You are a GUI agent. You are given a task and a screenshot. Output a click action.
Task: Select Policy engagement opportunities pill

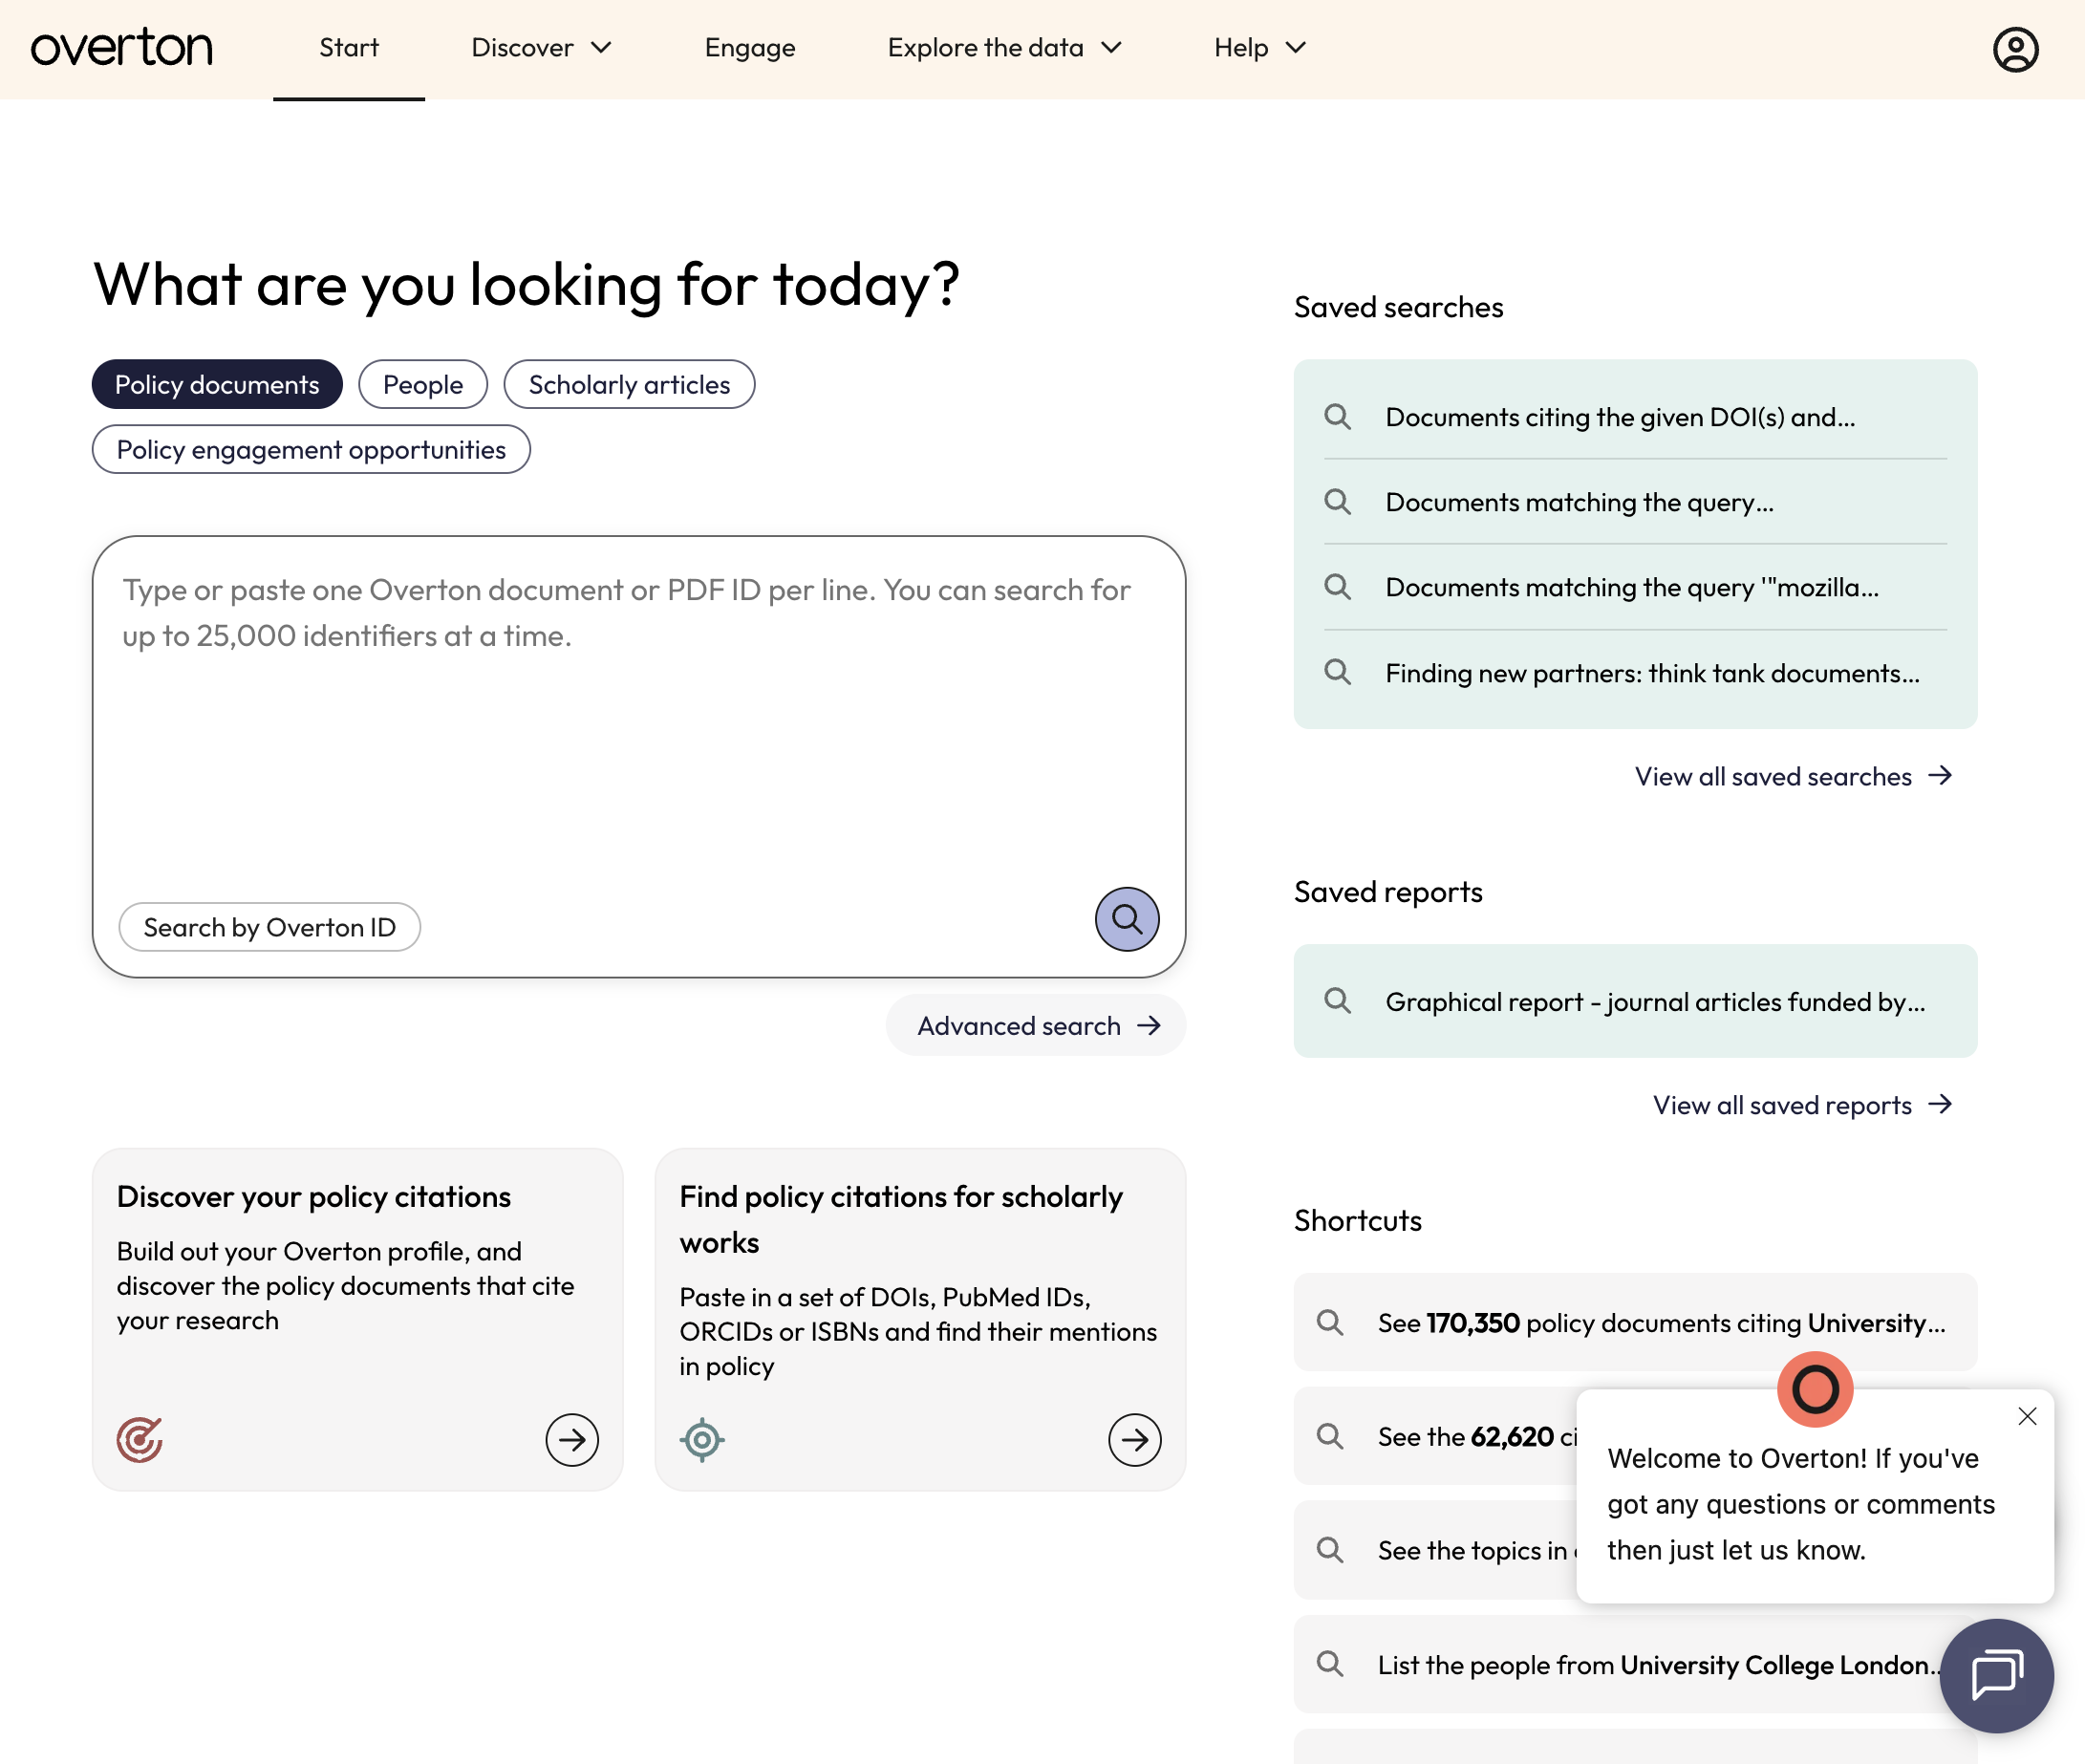[311, 449]
